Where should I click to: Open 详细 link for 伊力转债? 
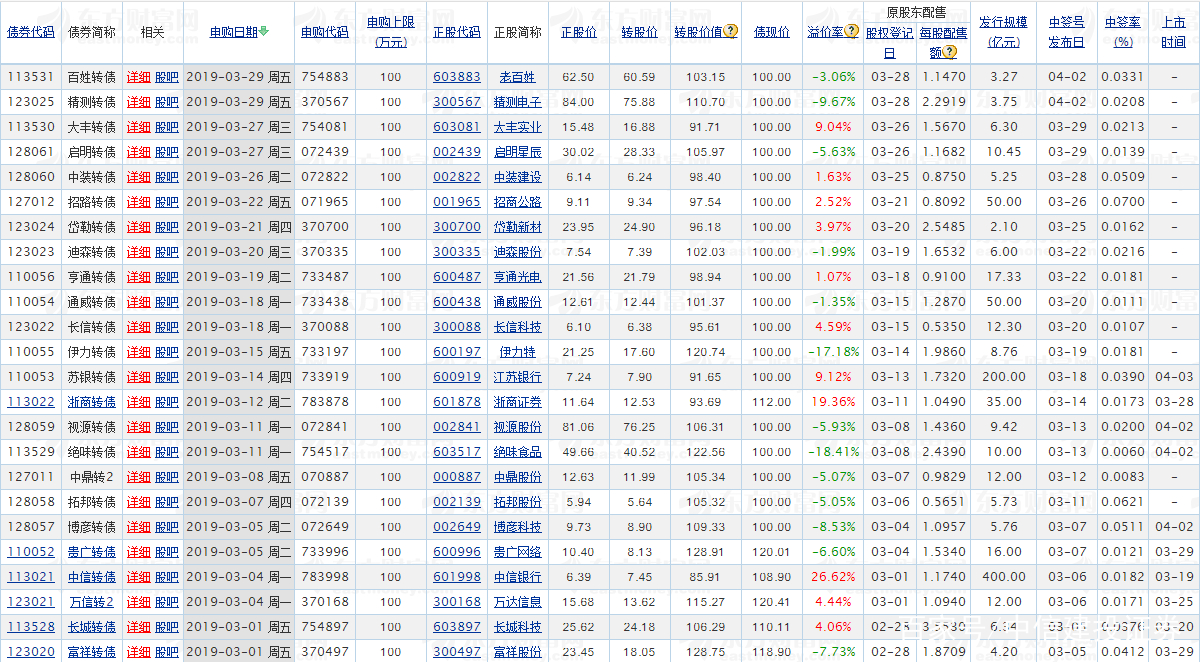pos(138,352)
